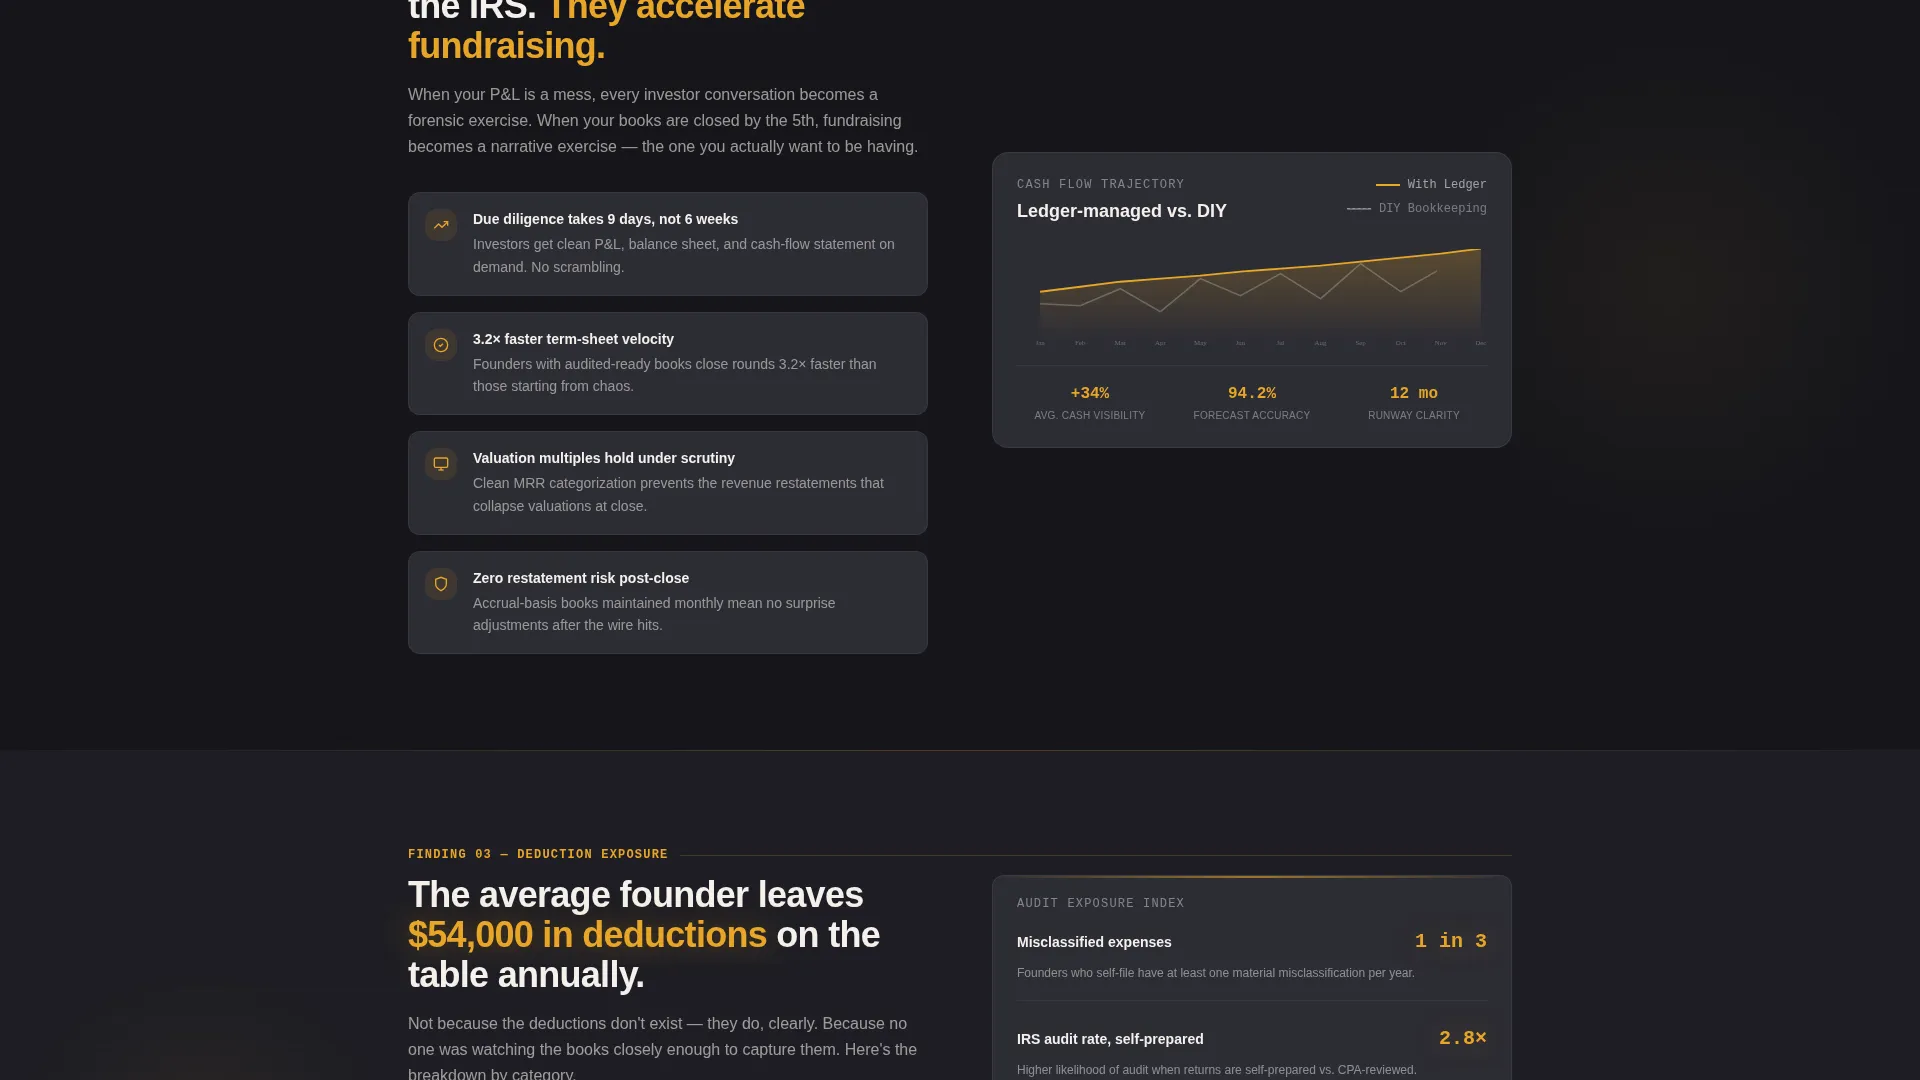Screen dimensions: 1920x1080
Task: Open the '3.2× faster term-sheet velocity' card
Action: (x=667, y=364)
